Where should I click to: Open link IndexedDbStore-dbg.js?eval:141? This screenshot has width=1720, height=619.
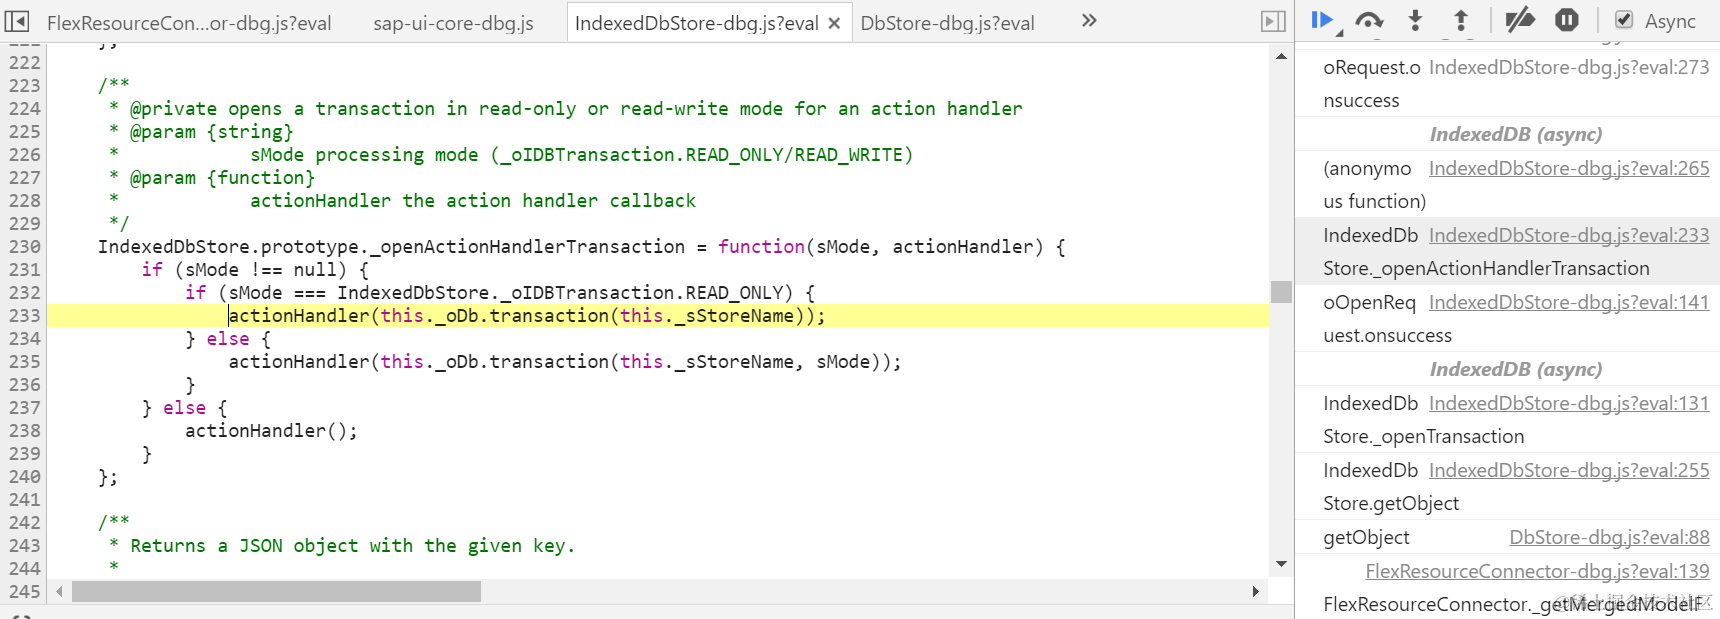(1569, 302)
